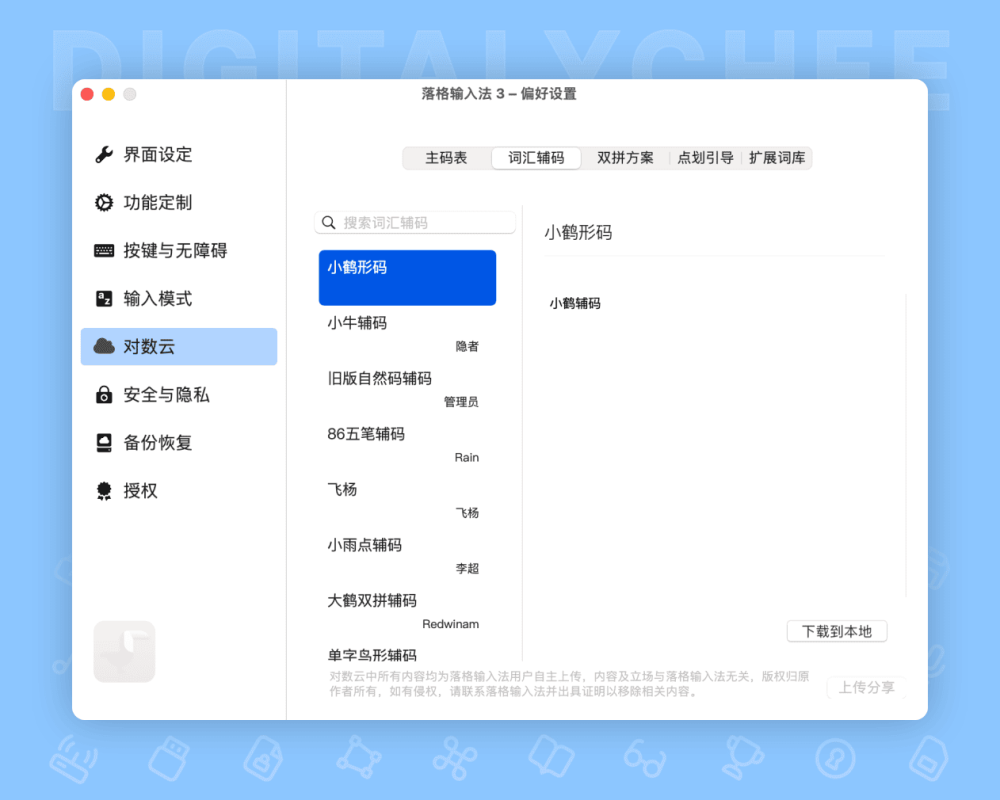The height and width of the screenshot is (800, 1000).
Task: Click the keyboard icon beside 按键与无障碍
Action: [x=104, y=250]
